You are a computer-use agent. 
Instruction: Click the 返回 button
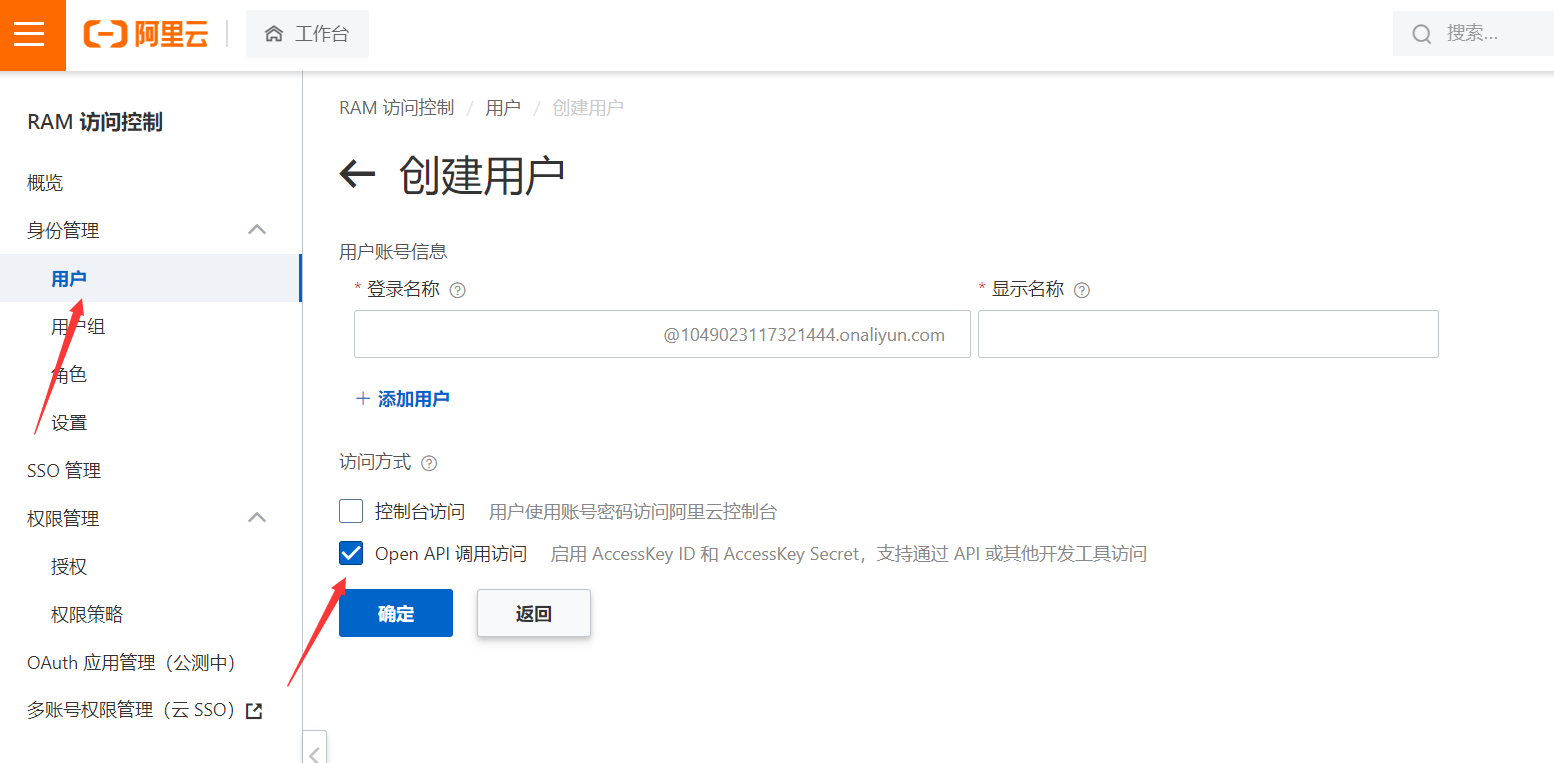pos(534,613)
